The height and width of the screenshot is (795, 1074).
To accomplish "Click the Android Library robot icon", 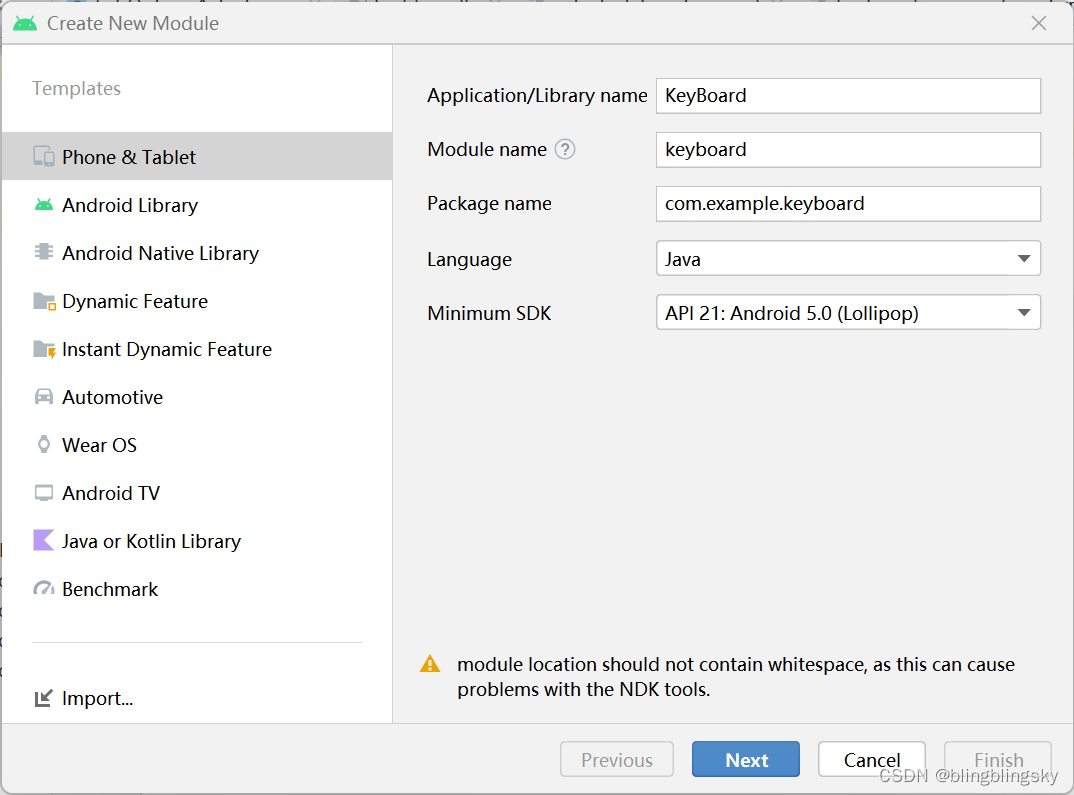I will pyautogui.click(x=44, y=205).
